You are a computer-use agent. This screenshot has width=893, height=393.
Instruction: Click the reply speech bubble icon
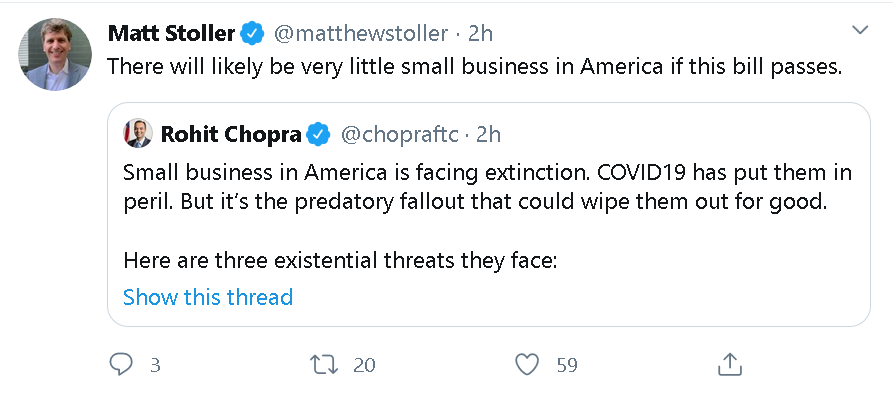121,365
